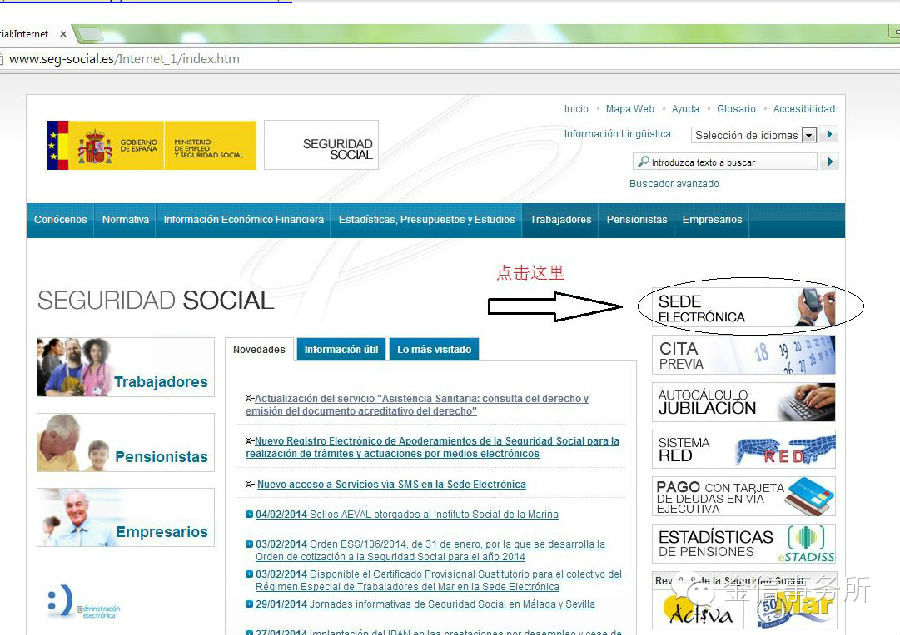Screen dimensions: 900x635
Task: Open the Mar magazine logo
Action: click(x=793, y=609)
